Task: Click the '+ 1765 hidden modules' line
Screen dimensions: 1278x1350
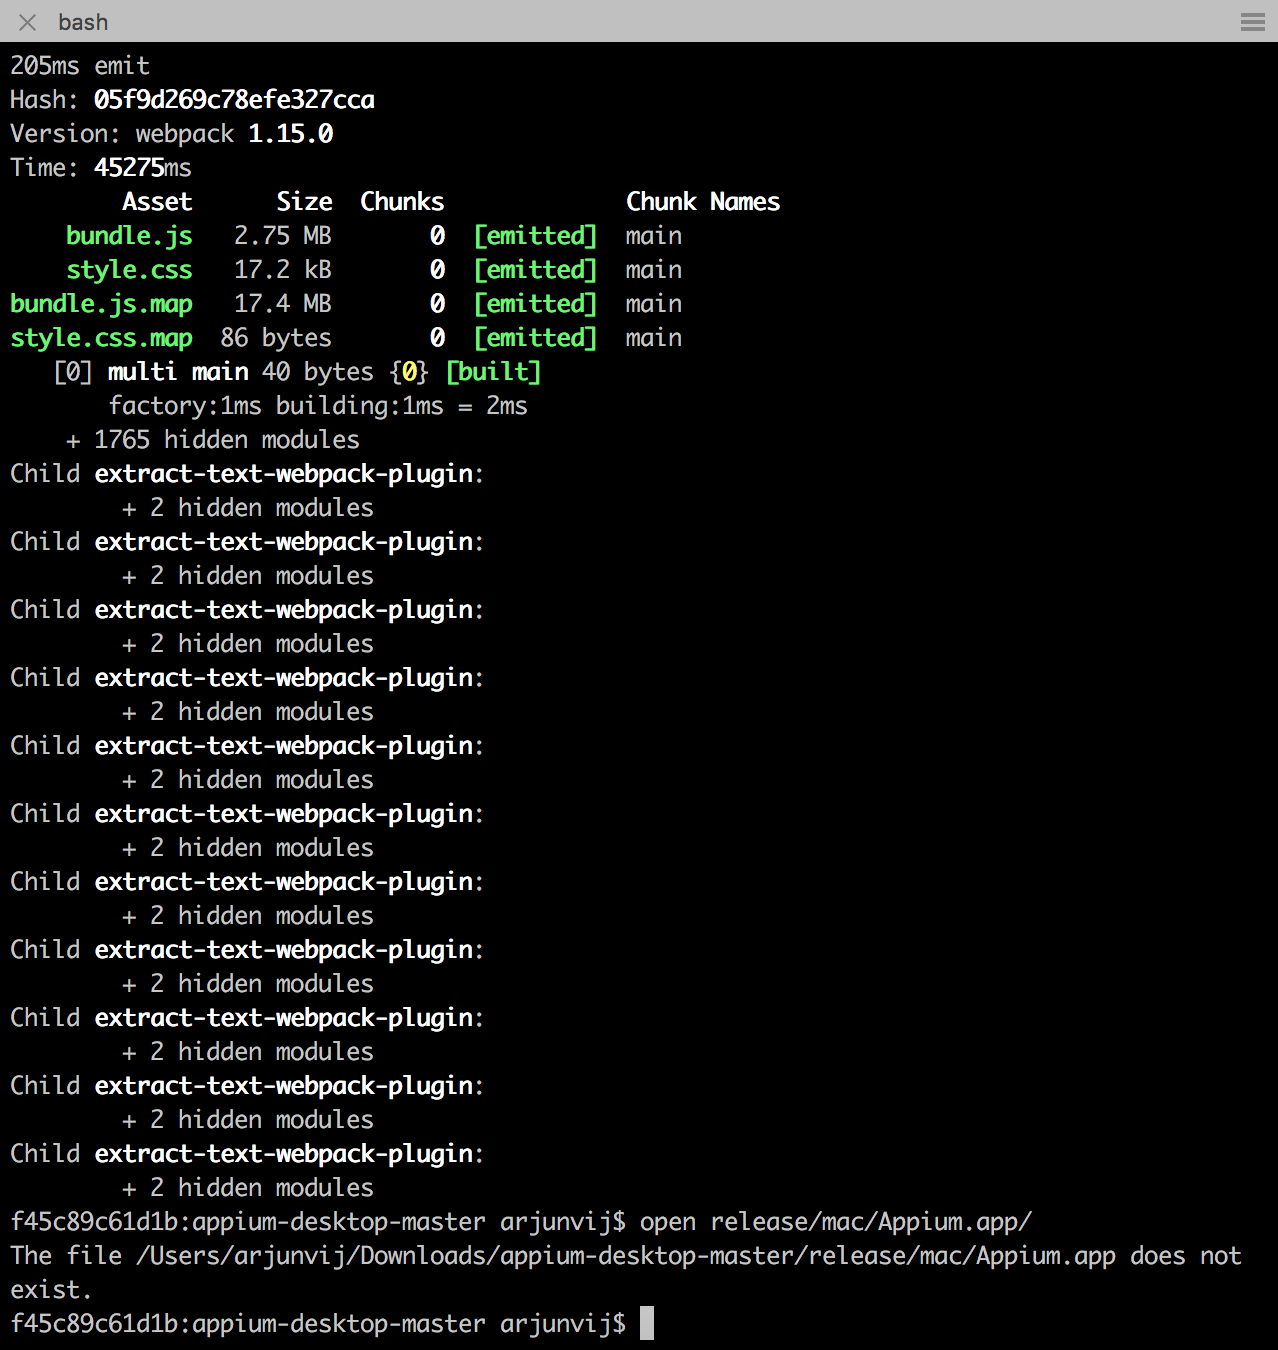Action: coord(213,440)
